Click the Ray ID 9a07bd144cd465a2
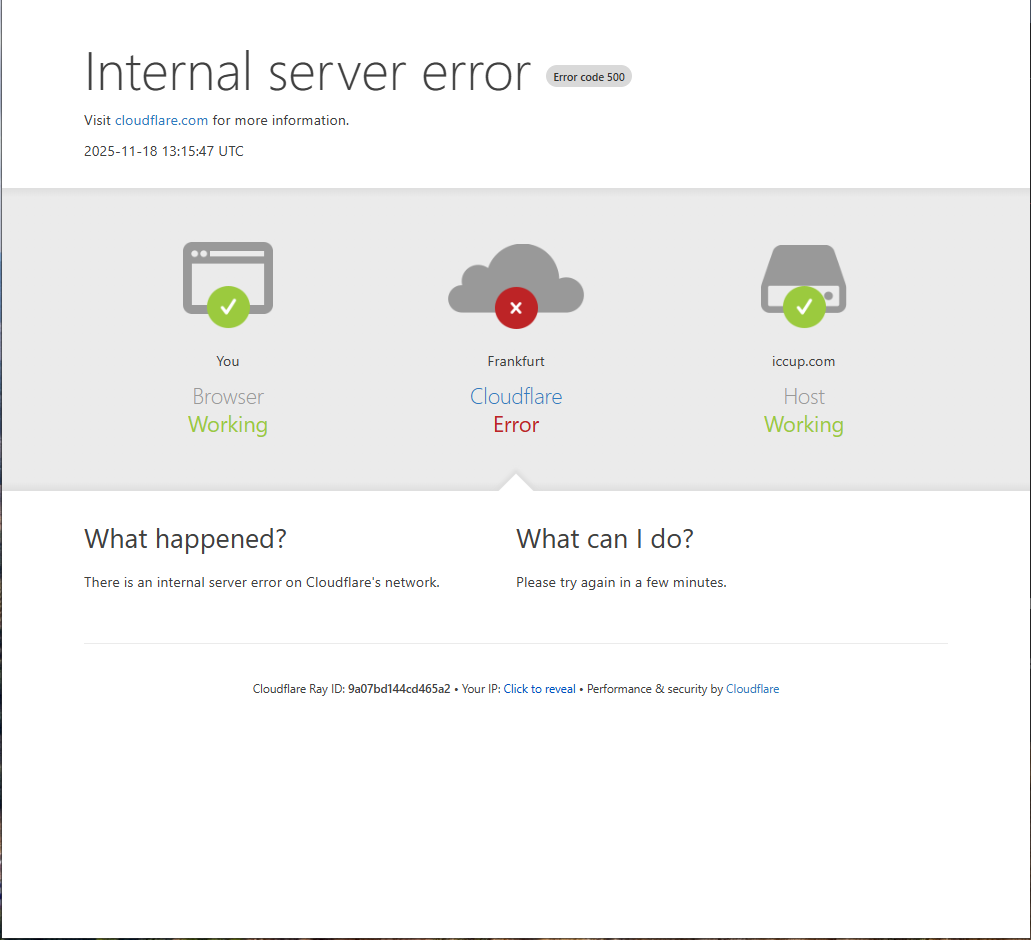Image resolution: width=1031 pixels, height=940 pixels. 399,689
